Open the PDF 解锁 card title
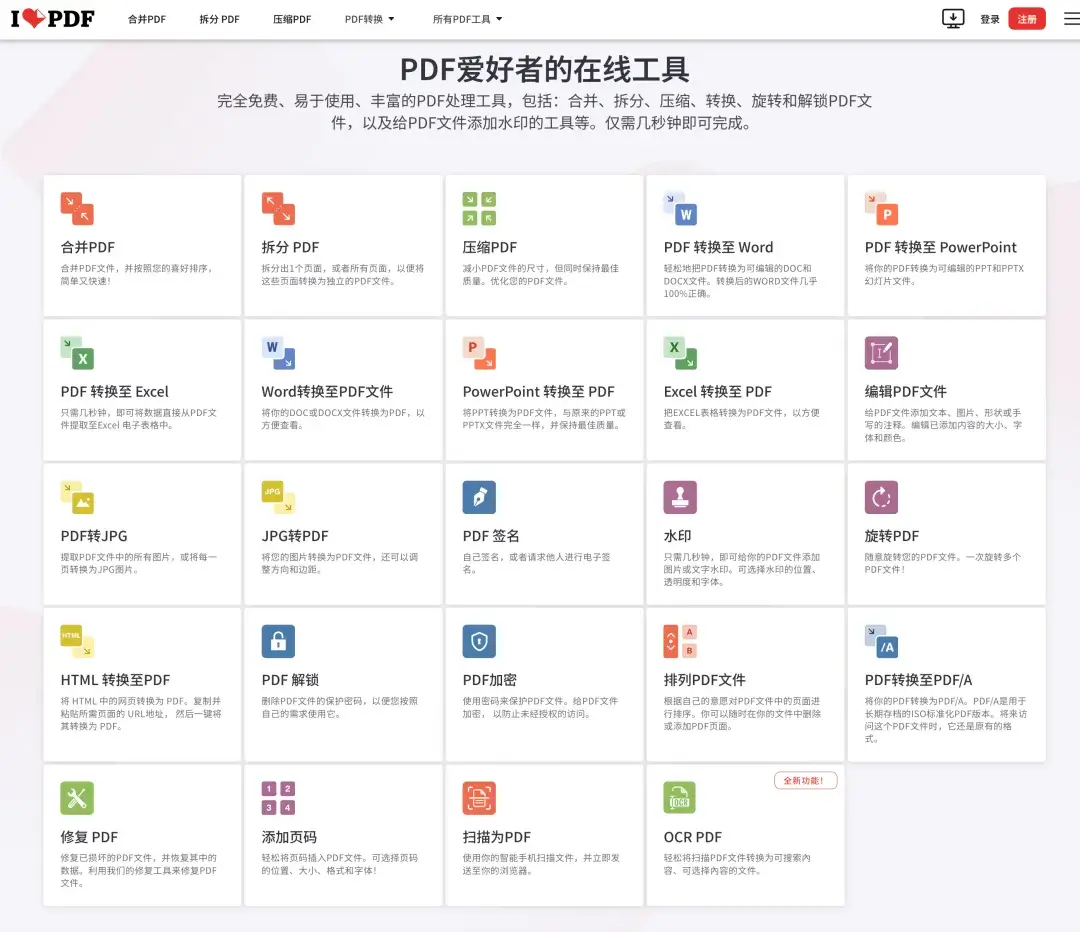Viewport: 1080px width, 932px height. (290, 680)
